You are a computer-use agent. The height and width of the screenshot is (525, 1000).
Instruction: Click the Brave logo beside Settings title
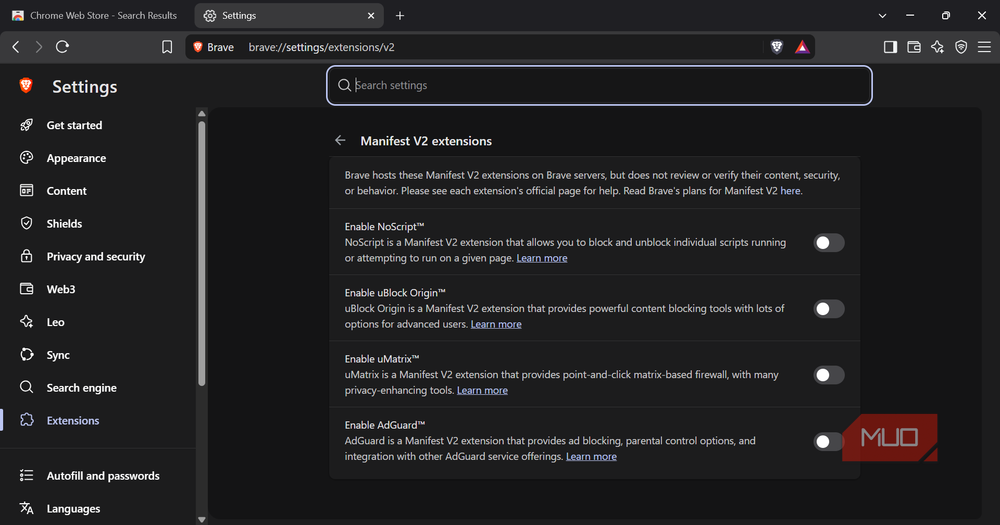pyautogui.click(x=26, y=85)
